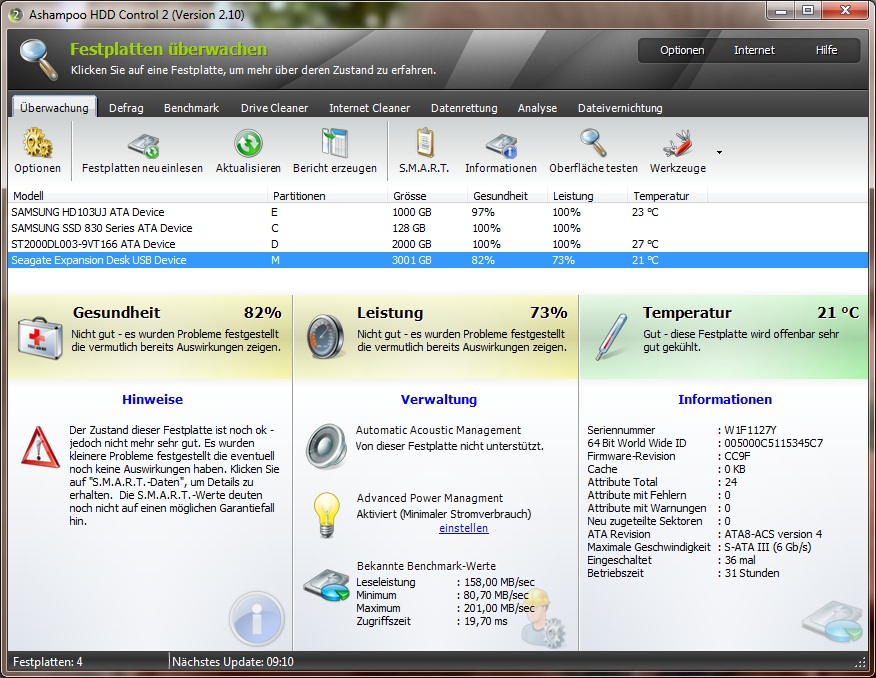Viewport: 876px width, 678px height.
Task: Sort by the Leistung column header
Action: 588,196
